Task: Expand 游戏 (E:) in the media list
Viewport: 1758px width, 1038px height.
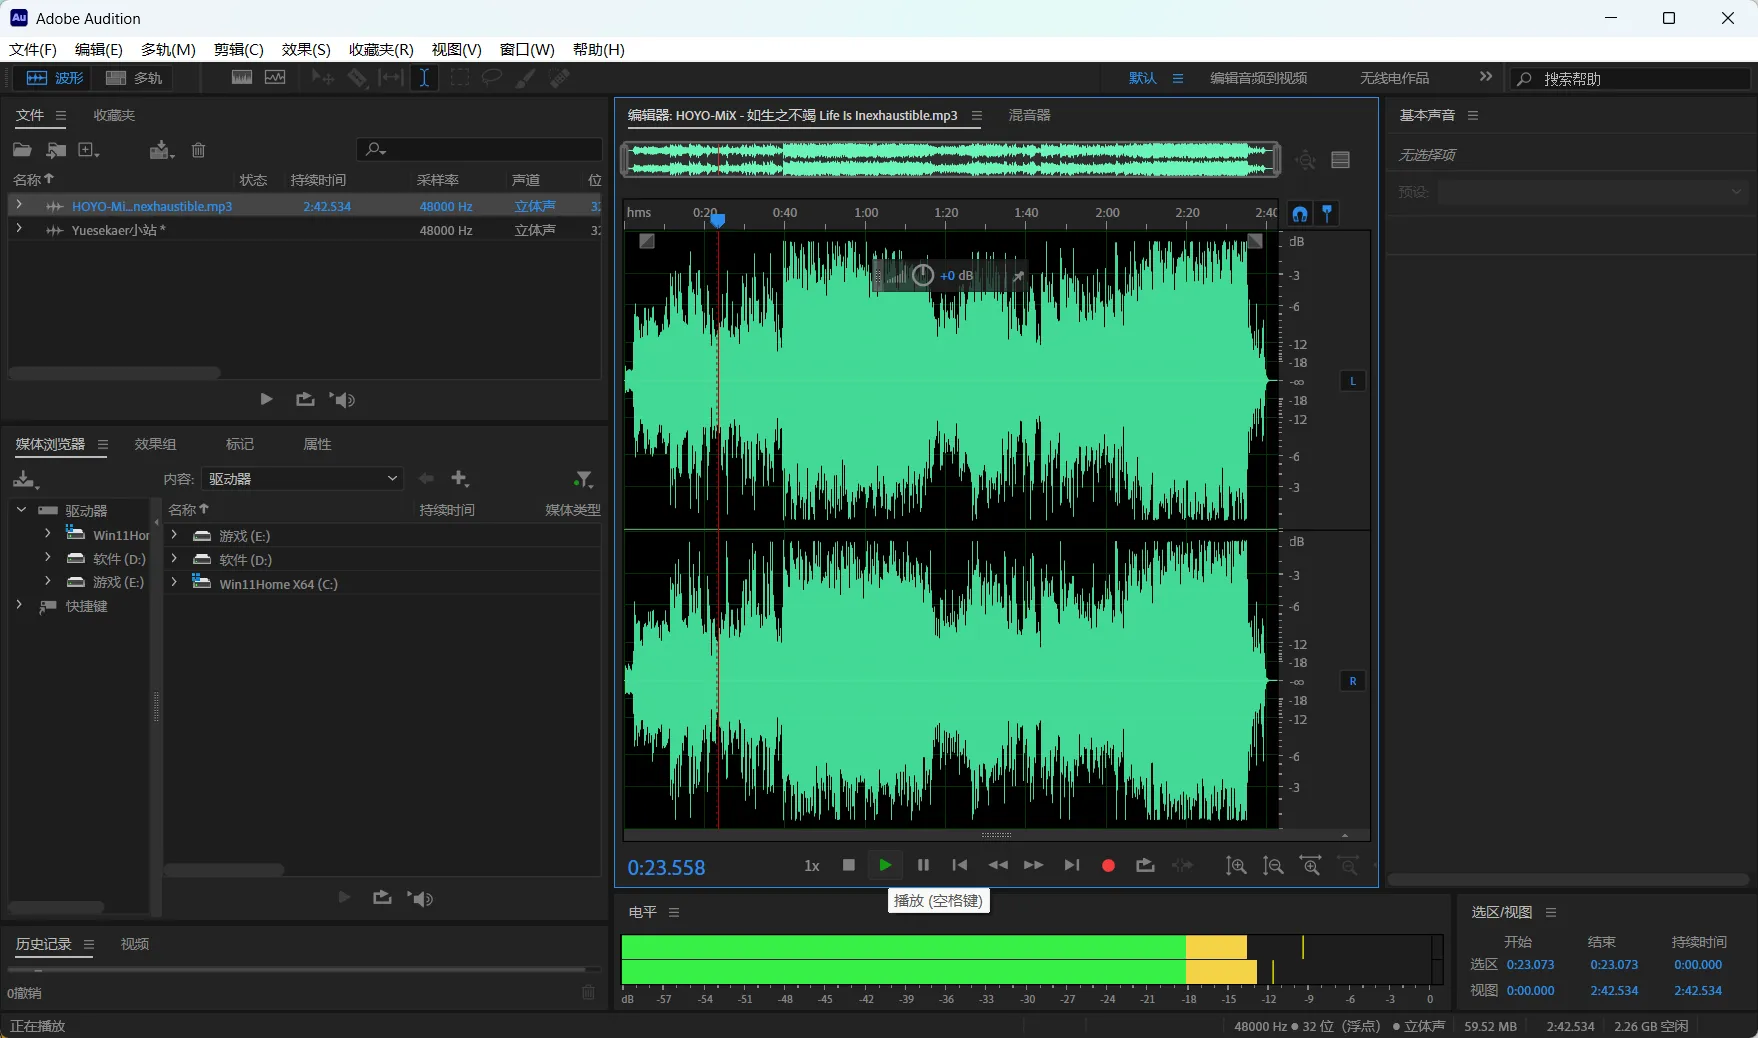Action: (174, 535)
